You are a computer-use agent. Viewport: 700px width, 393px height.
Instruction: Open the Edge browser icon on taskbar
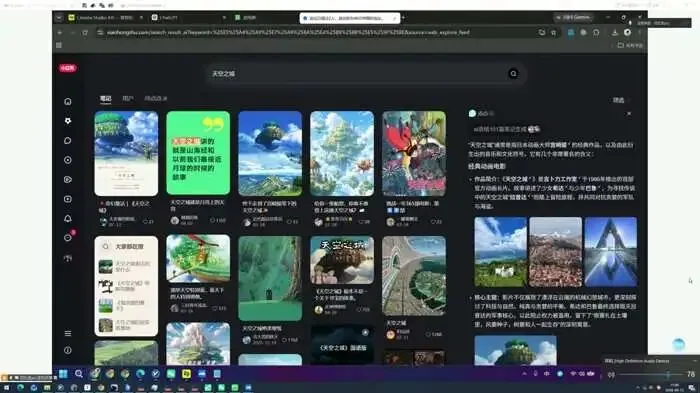140,373
